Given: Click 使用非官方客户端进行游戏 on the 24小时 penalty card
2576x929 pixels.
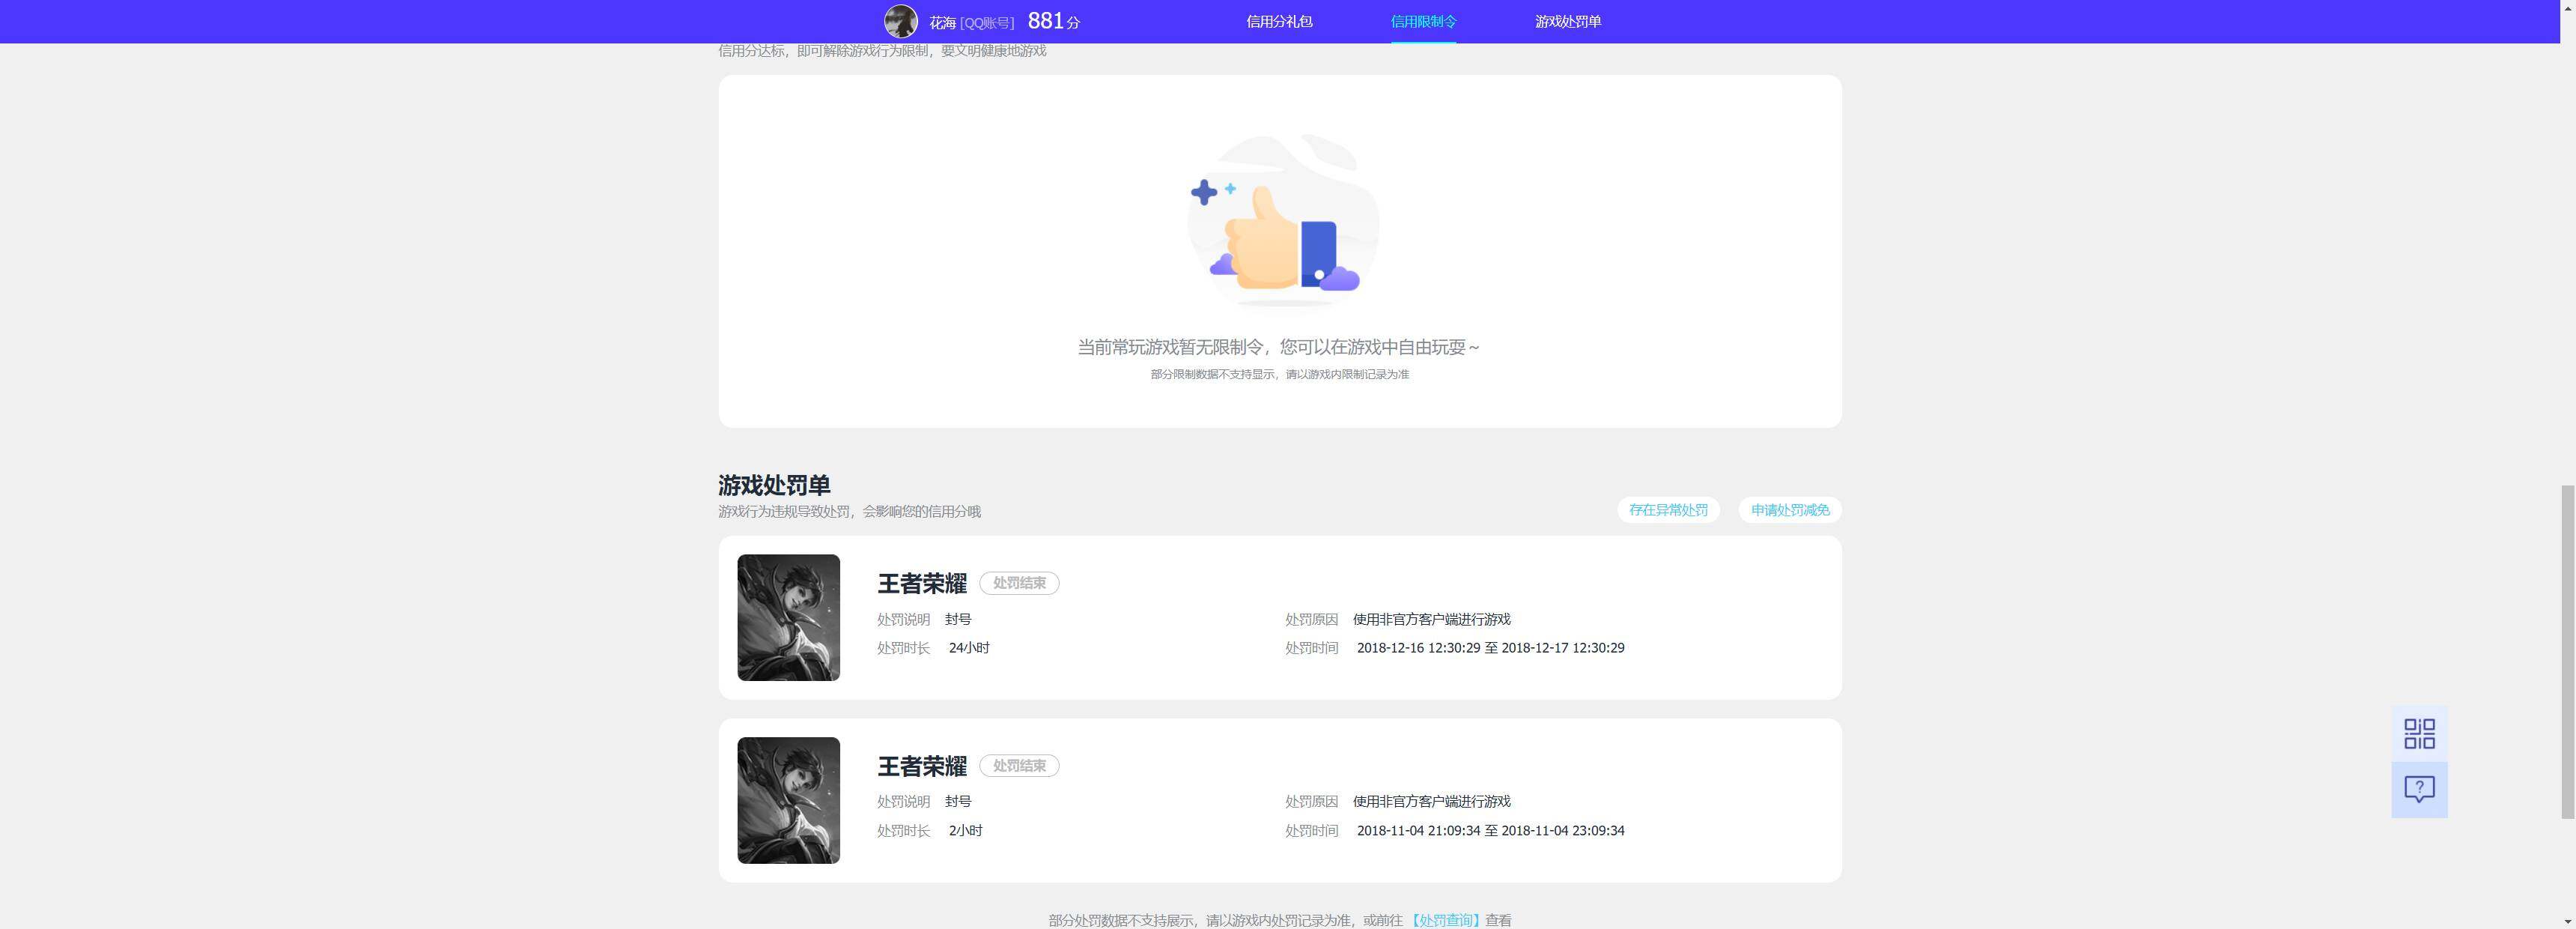Looking at the screenshot, I should pyautogui.click(x=1431, y=619).
